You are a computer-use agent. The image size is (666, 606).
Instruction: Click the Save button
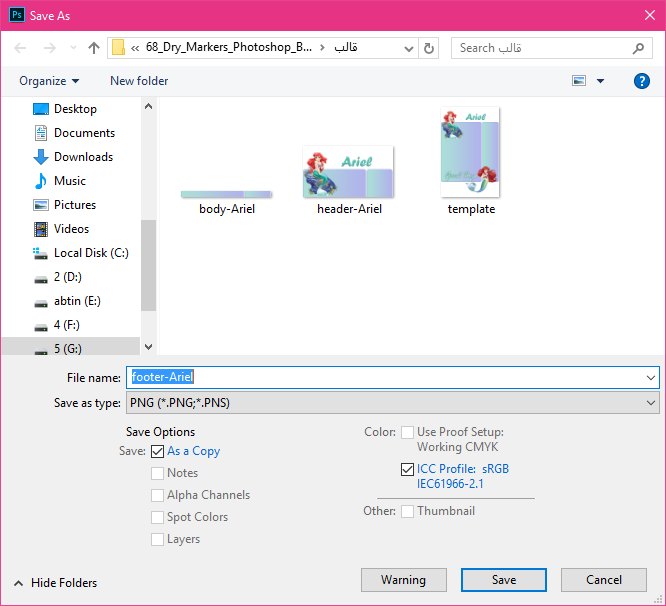point(504,580)
